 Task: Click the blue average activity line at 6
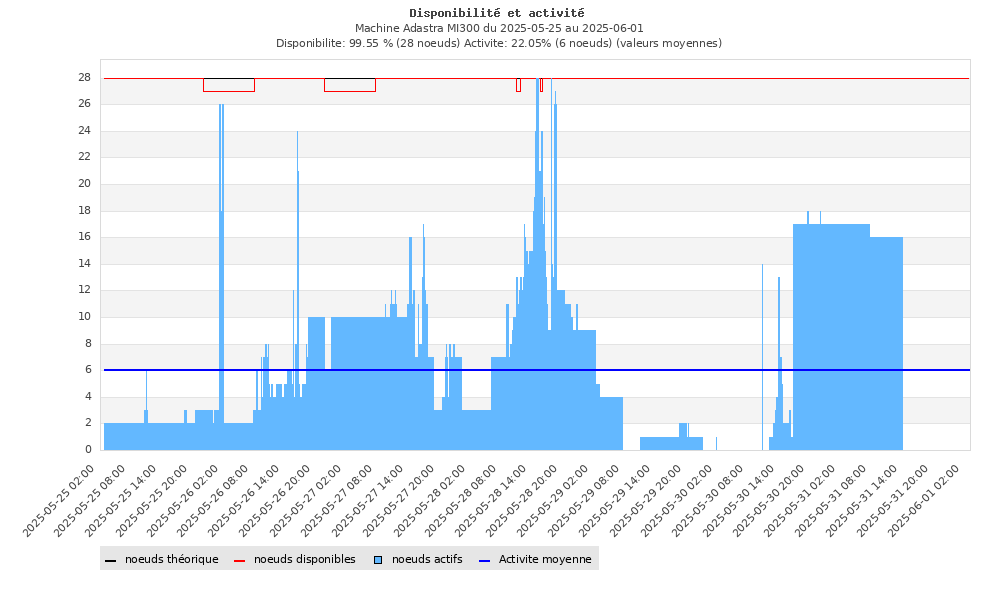coord(536,370)
